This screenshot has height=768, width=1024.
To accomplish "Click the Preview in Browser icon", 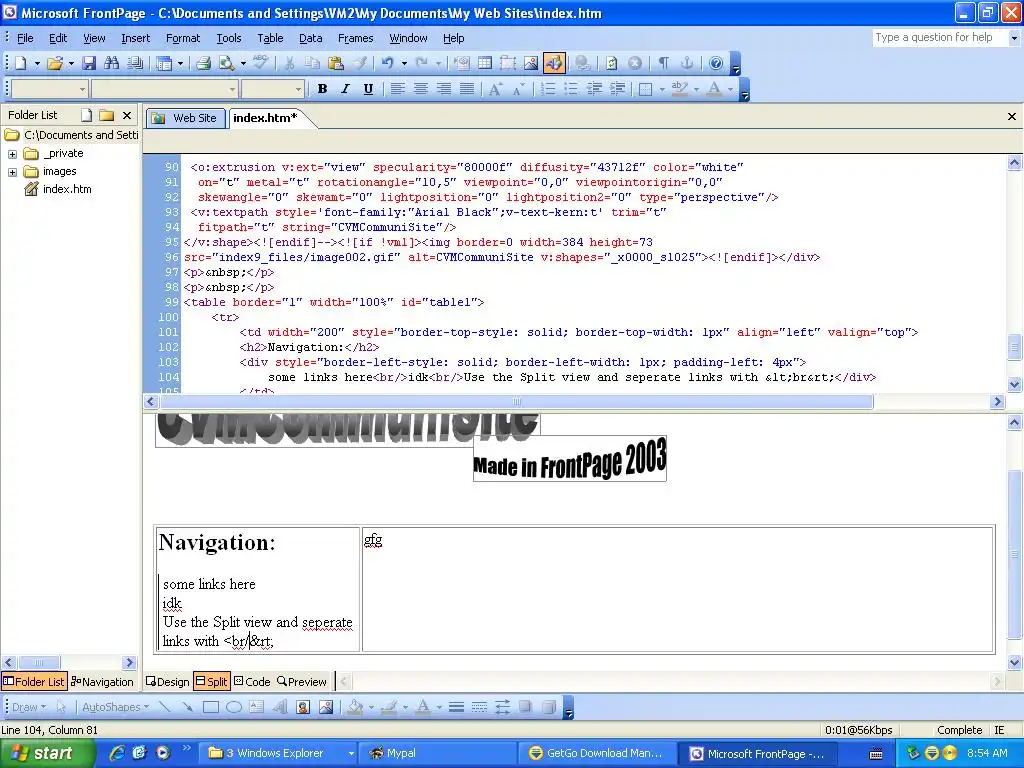I will (x=227, y=63).
